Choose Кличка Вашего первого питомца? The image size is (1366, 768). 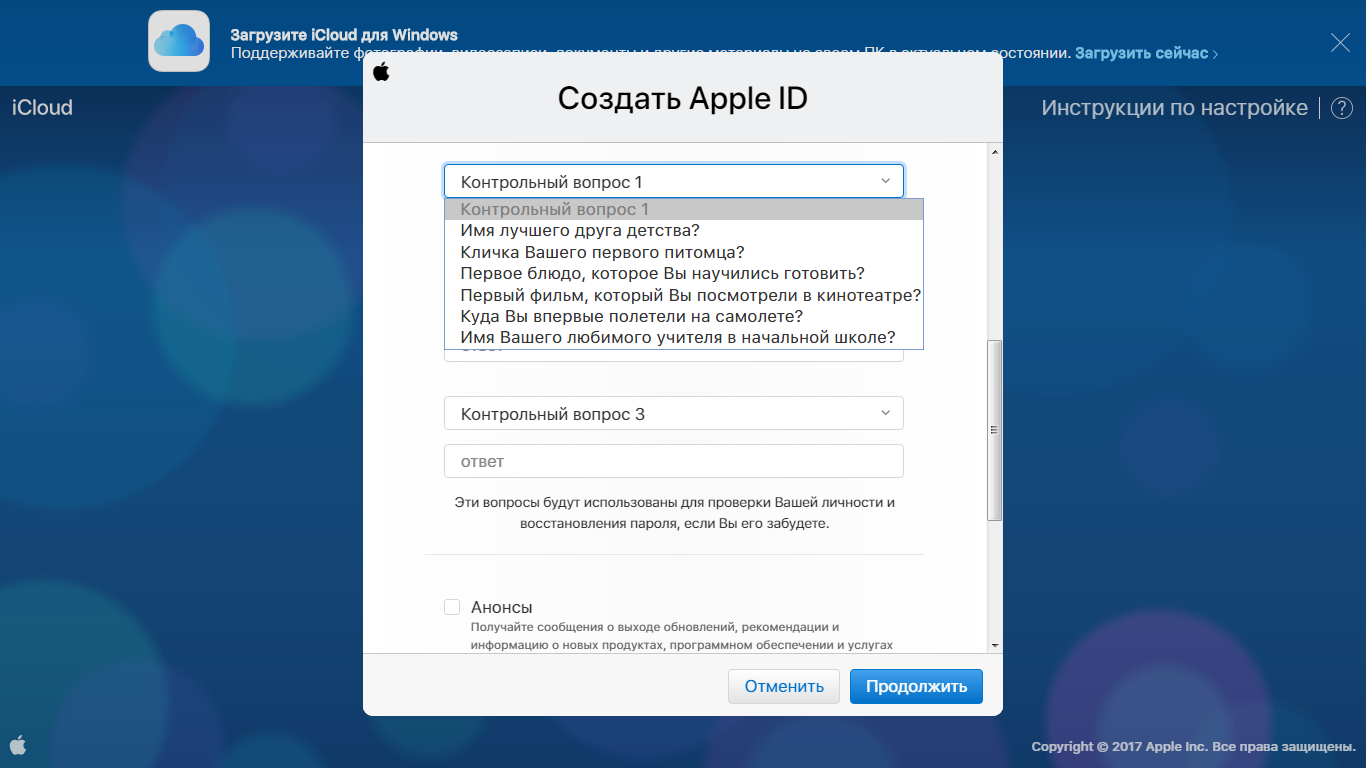pyautogui.click(x=684, y=252)
